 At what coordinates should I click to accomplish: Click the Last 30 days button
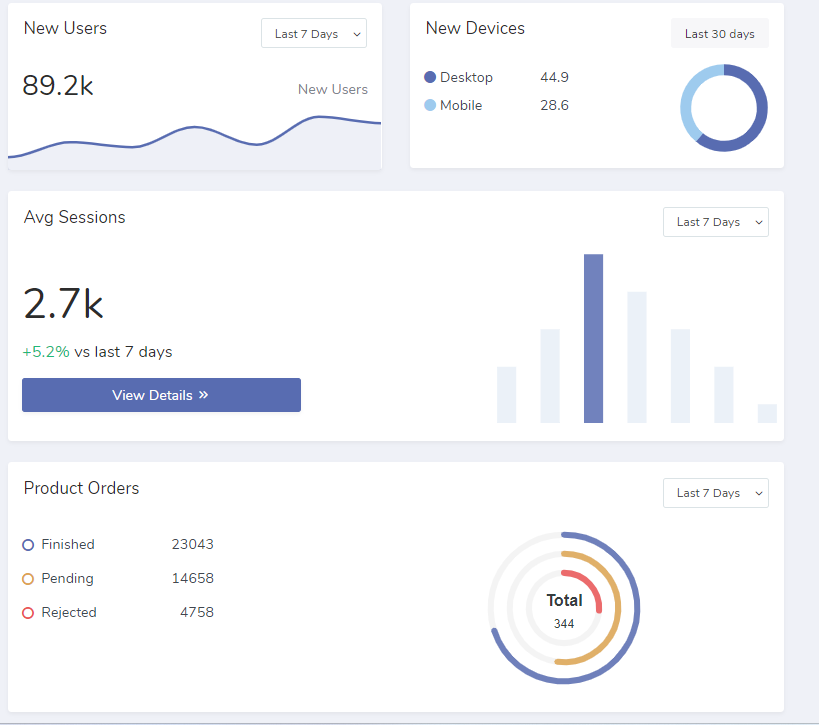(719, 34)
